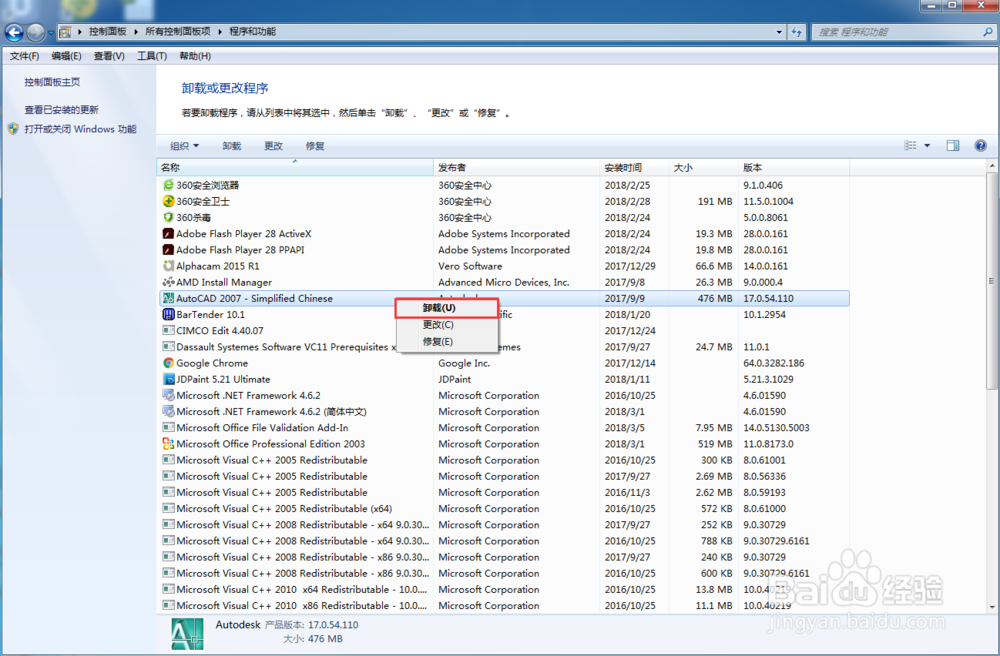Open the 编辑(E) menu

click(x=66, y=56)
